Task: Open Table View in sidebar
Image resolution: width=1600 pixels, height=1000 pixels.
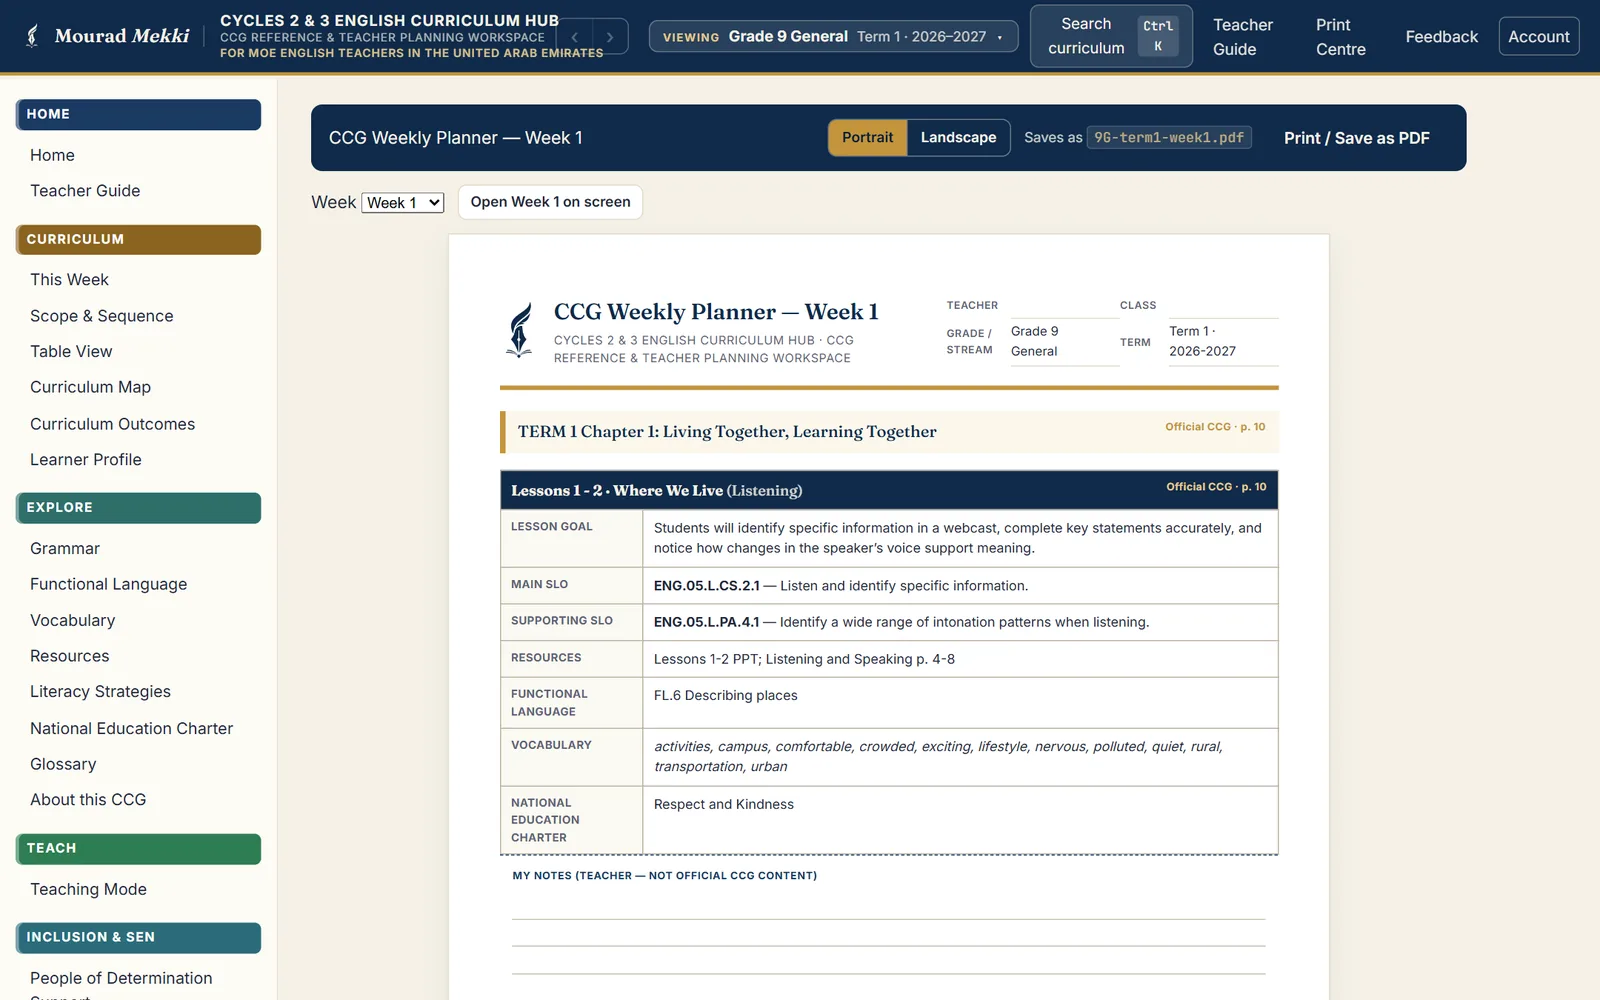Action: point(71,352)
